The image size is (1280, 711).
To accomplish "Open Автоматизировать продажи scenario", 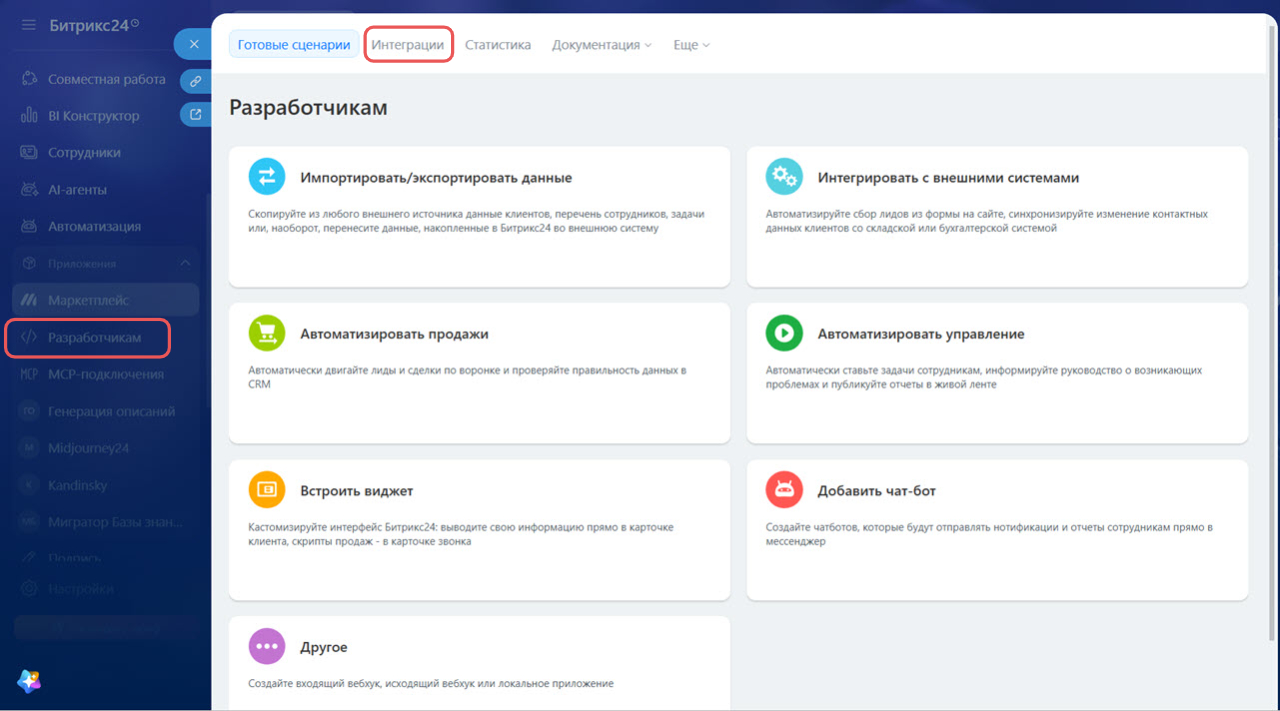I will tap(479, 373).
